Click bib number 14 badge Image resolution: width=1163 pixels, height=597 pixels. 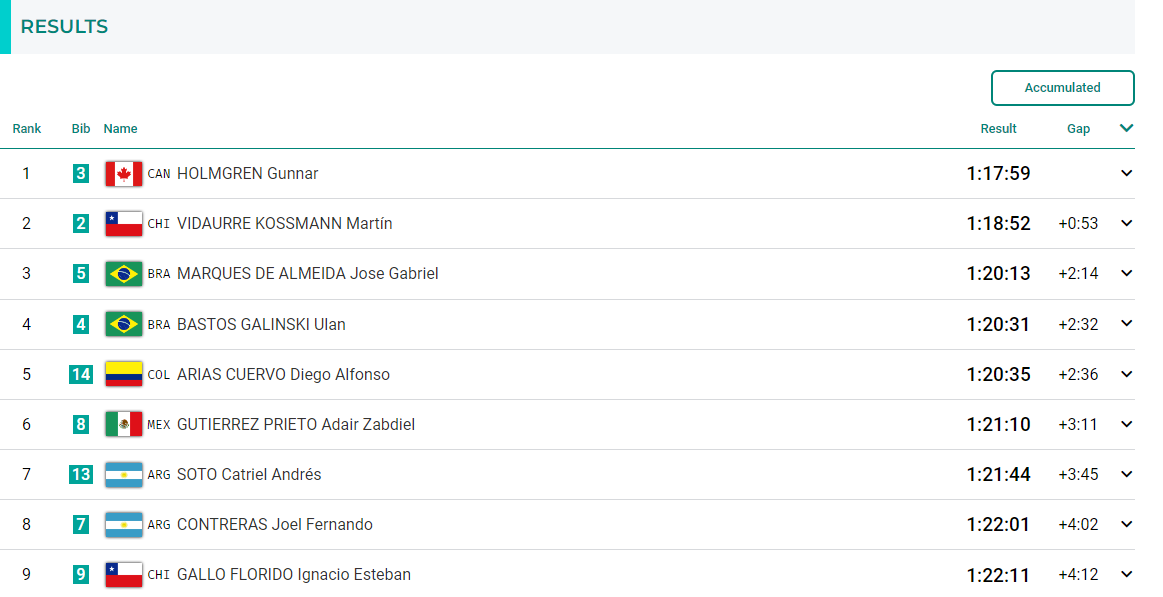pyautogui.click(x=81, y=375)
